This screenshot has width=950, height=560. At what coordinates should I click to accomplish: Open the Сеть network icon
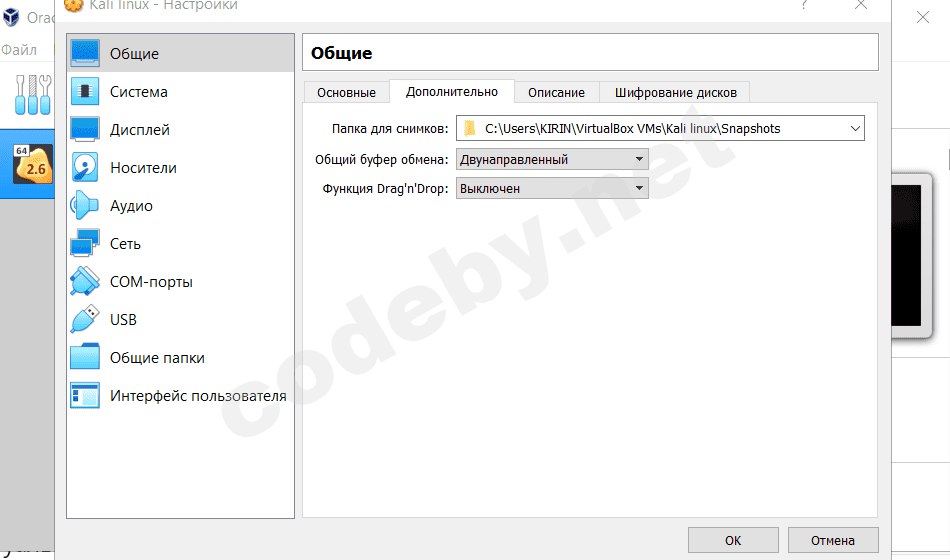tap(85, 244)
